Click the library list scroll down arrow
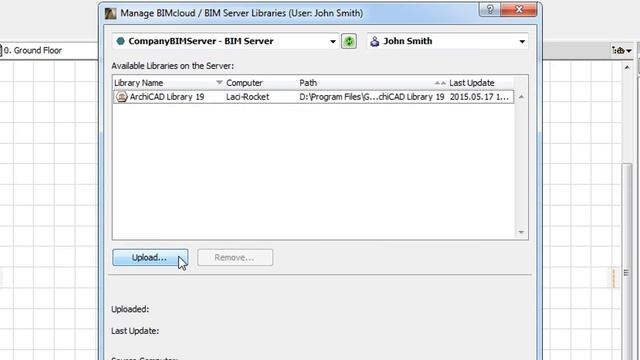The image size is (640, 360). pos(521,232)
